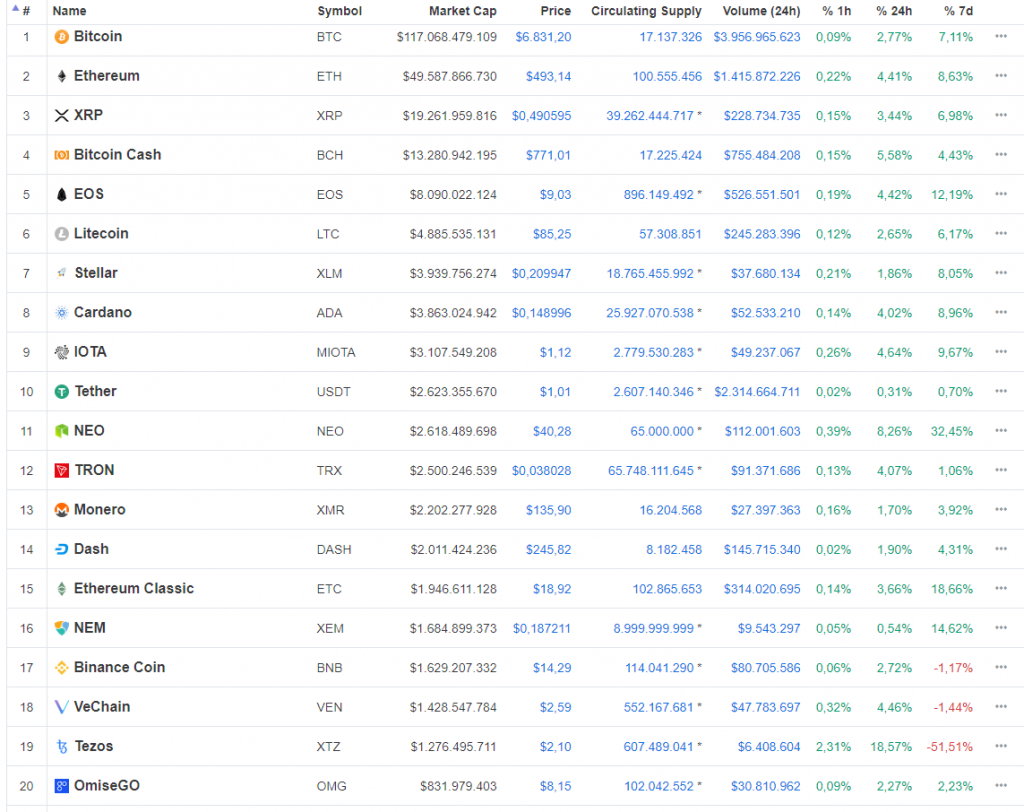Click the VeChain V icon
This screenshot has height=812, width=1024.
(61, 707)
